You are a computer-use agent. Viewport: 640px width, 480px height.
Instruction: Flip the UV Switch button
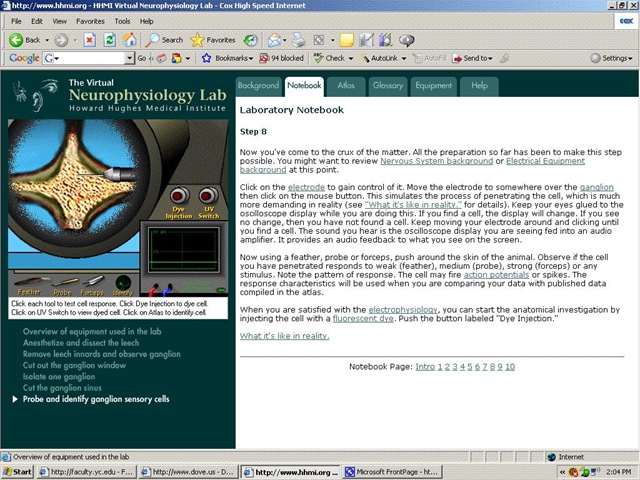208,196
